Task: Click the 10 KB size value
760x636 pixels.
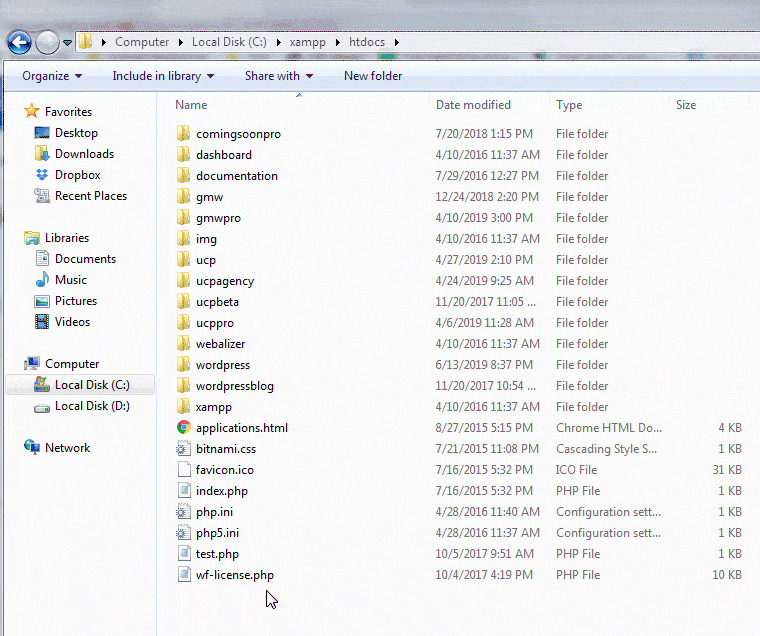Action: [727, 575]
